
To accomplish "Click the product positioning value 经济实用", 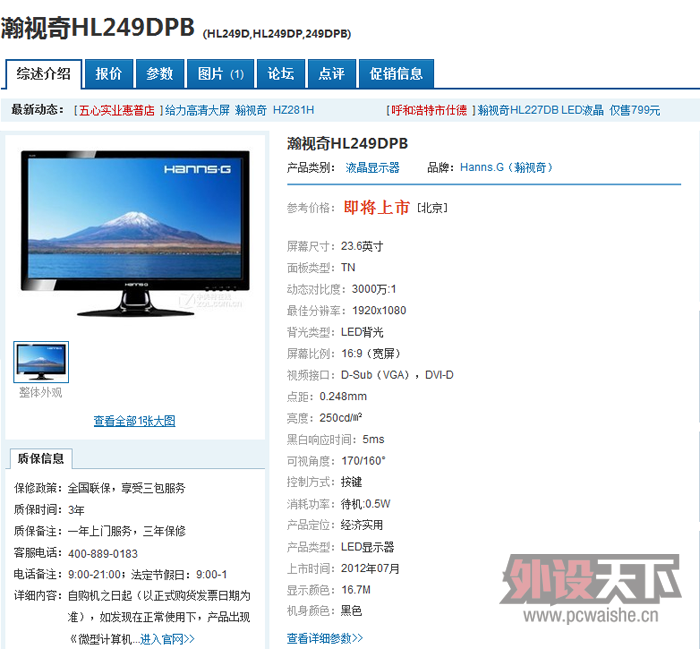I will [x=362, y=525].
